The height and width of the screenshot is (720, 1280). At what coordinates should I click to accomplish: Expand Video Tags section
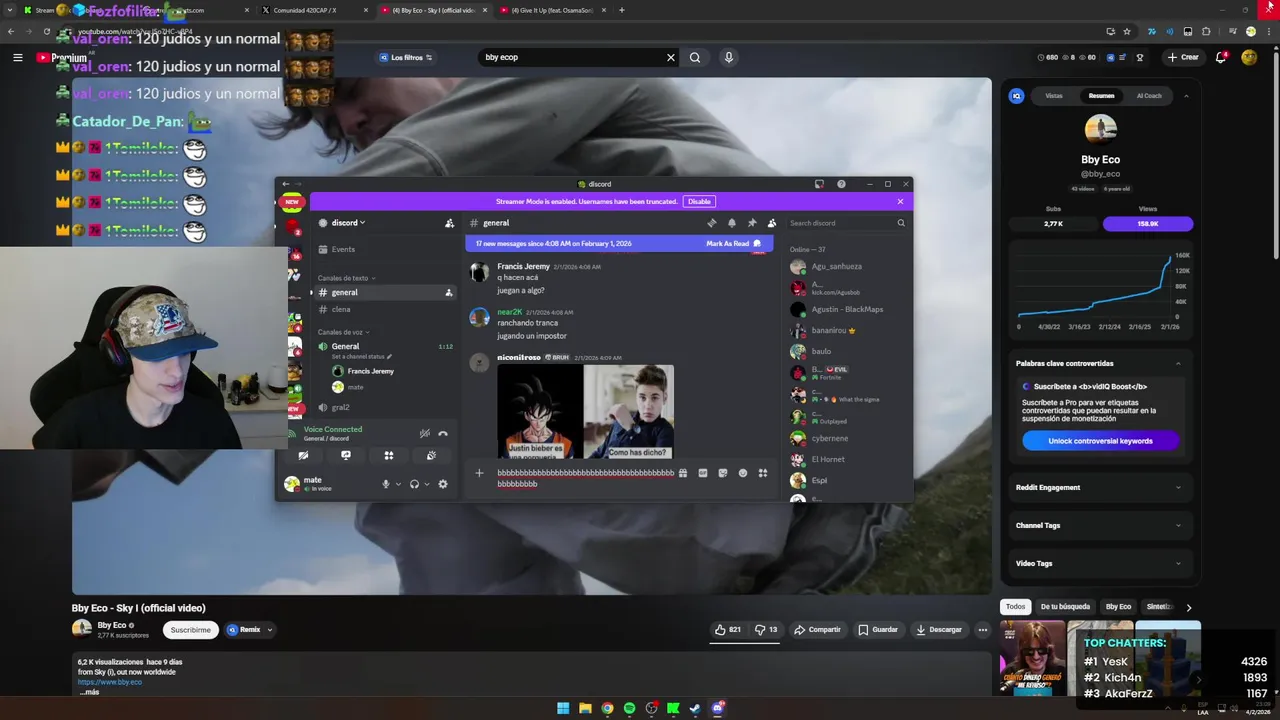pyautogui.click(x=1100, y=563)
